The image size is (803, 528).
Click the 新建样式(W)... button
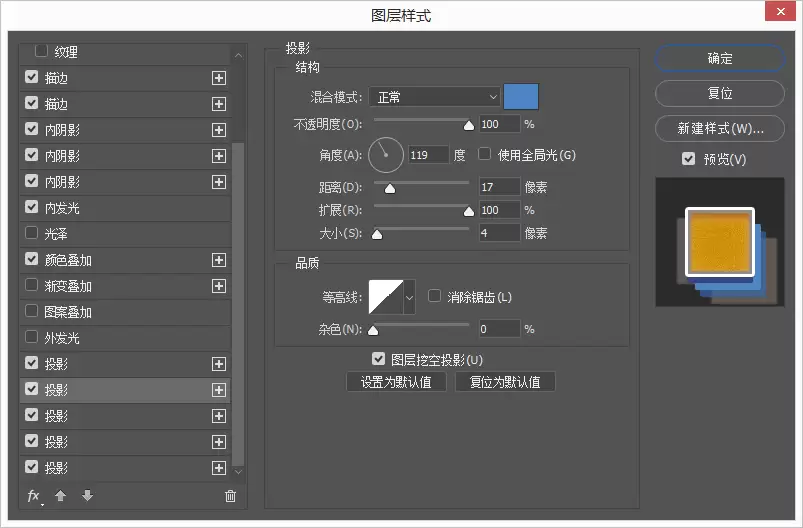click(720, 128)
